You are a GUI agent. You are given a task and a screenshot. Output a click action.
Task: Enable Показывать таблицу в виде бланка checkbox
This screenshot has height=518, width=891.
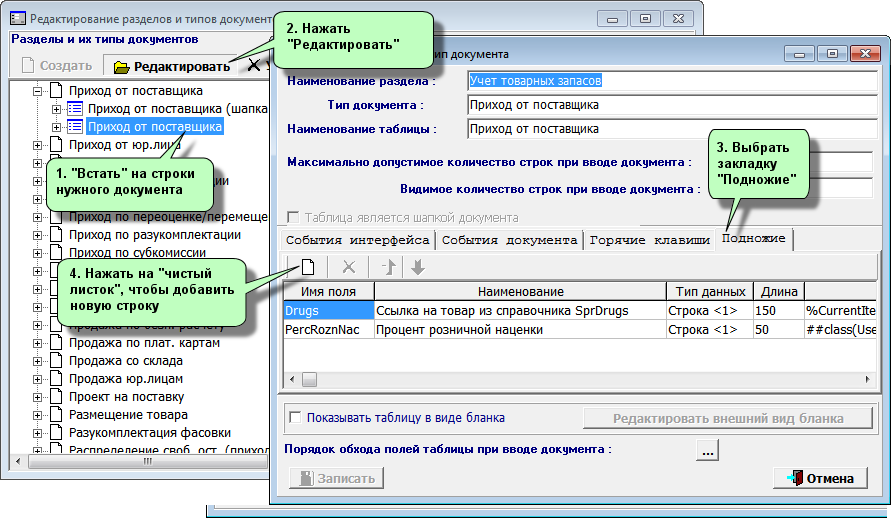295,417
